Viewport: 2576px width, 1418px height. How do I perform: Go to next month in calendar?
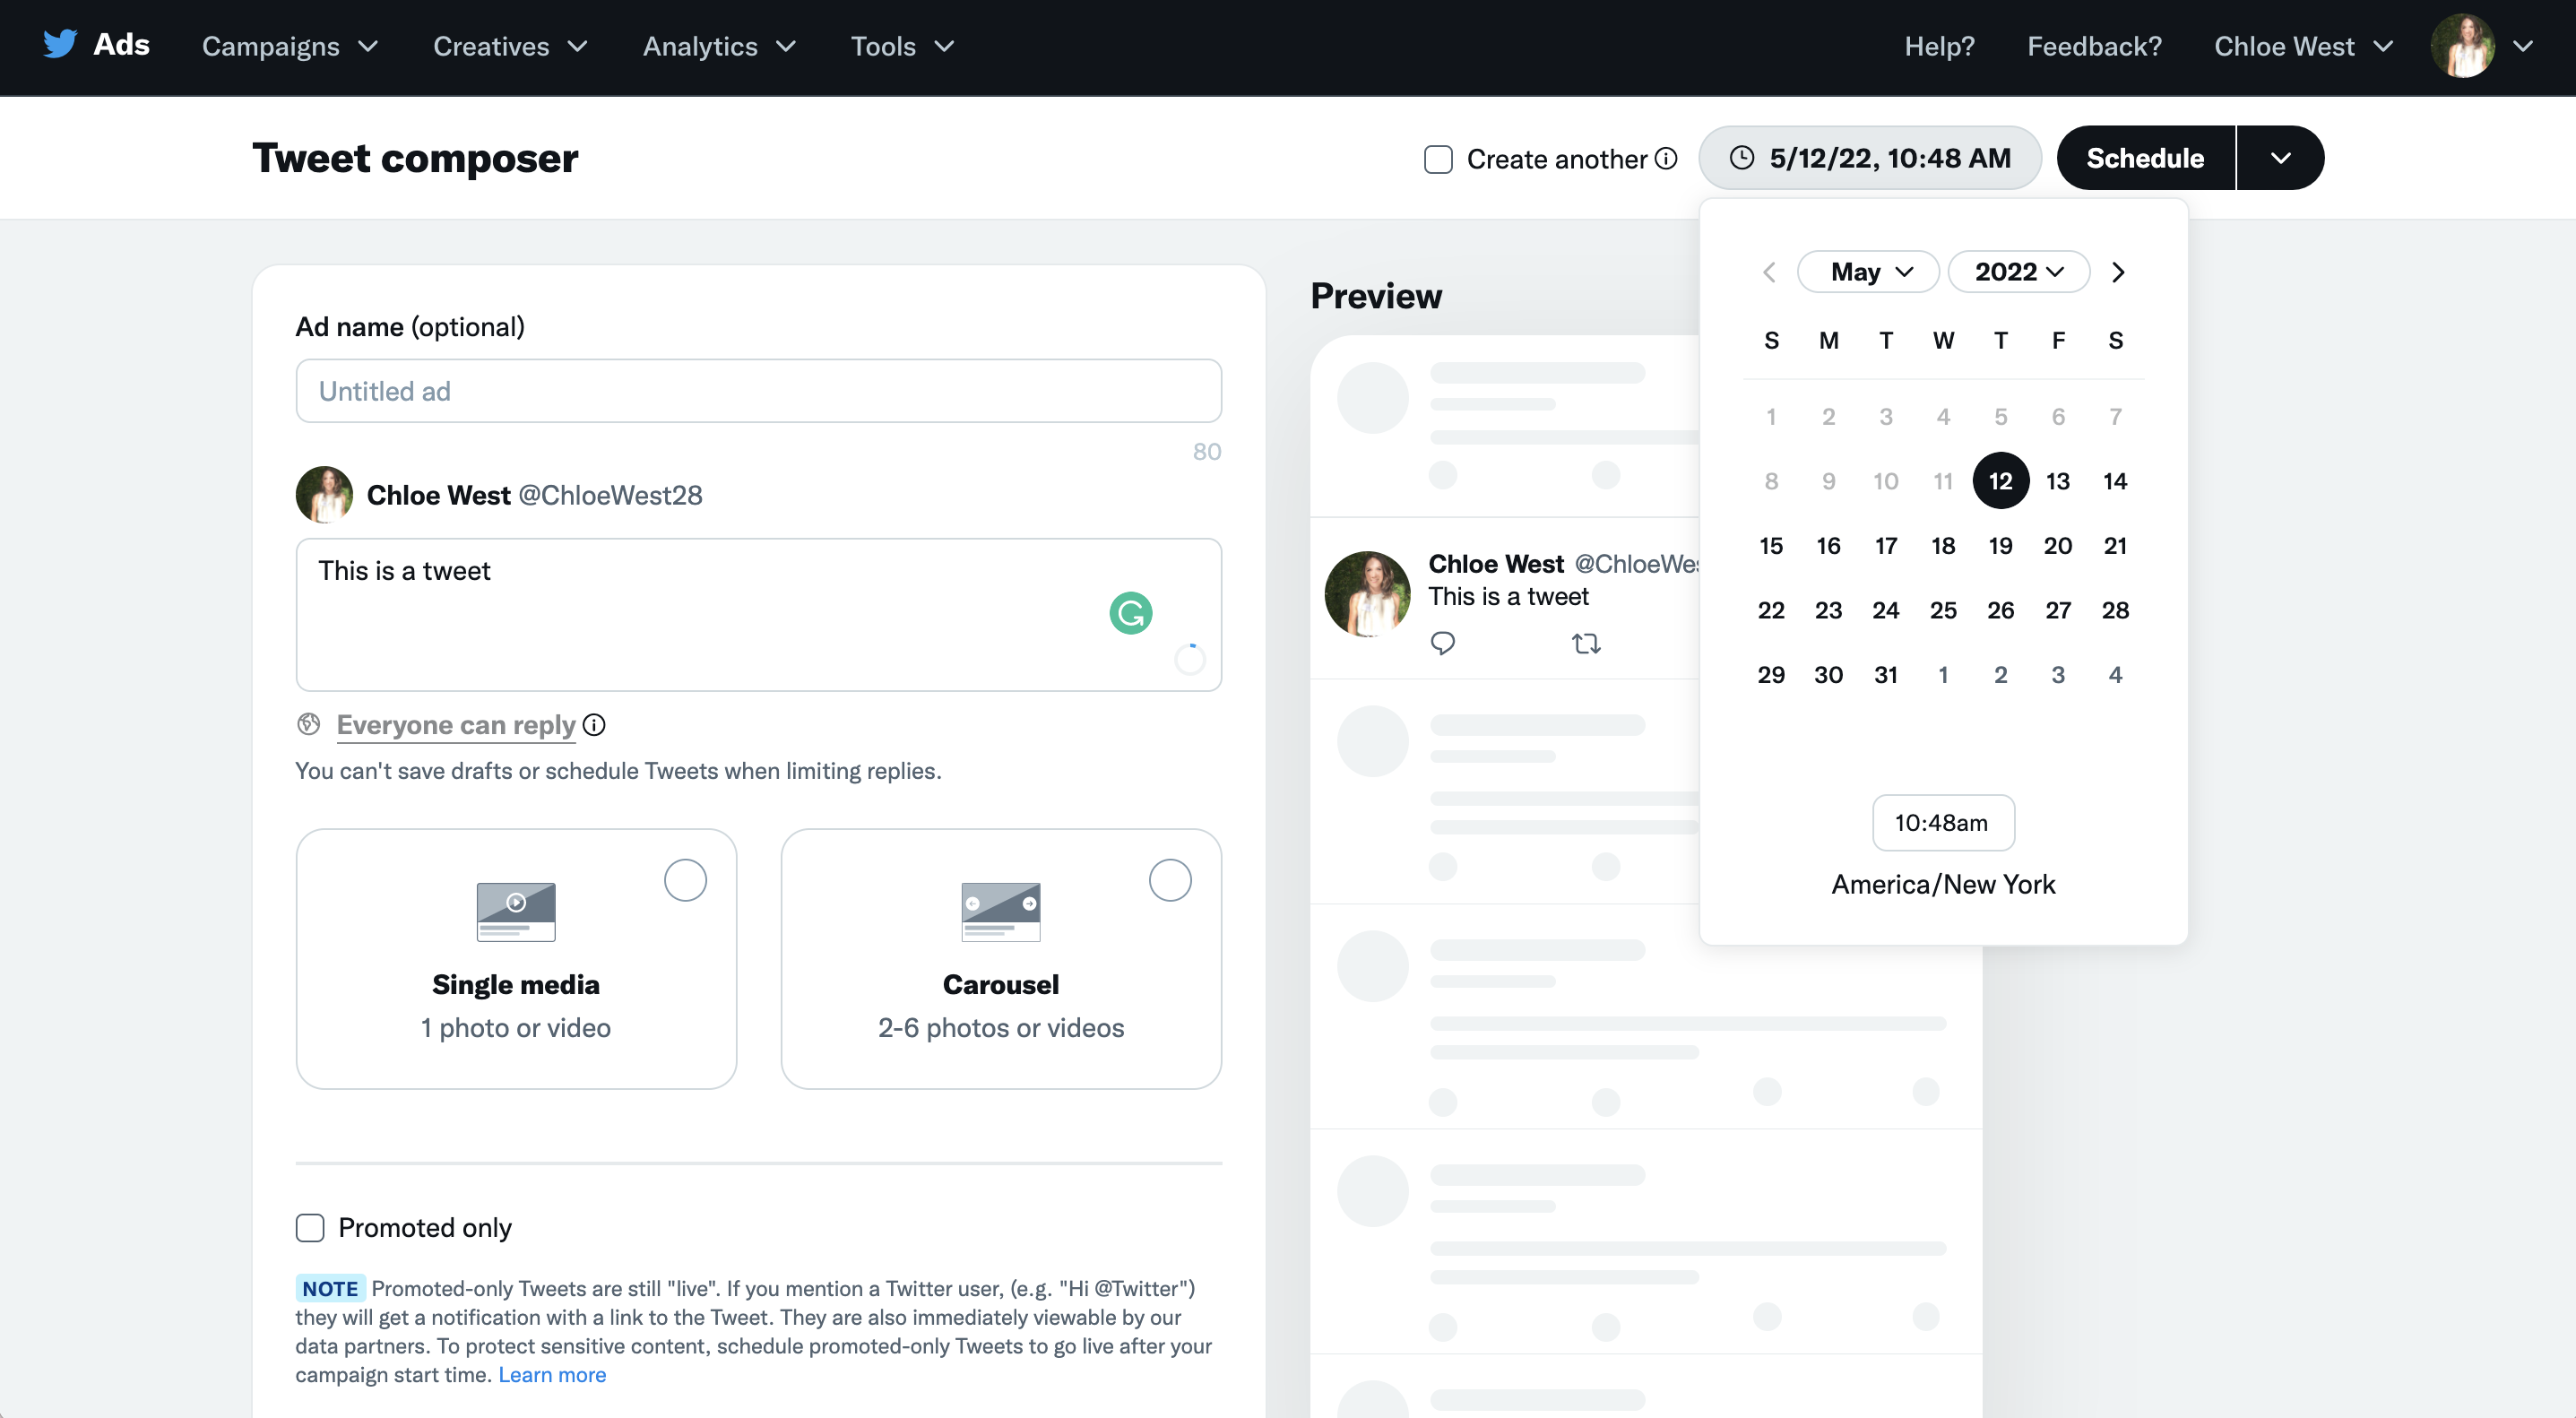[2117, 272]
